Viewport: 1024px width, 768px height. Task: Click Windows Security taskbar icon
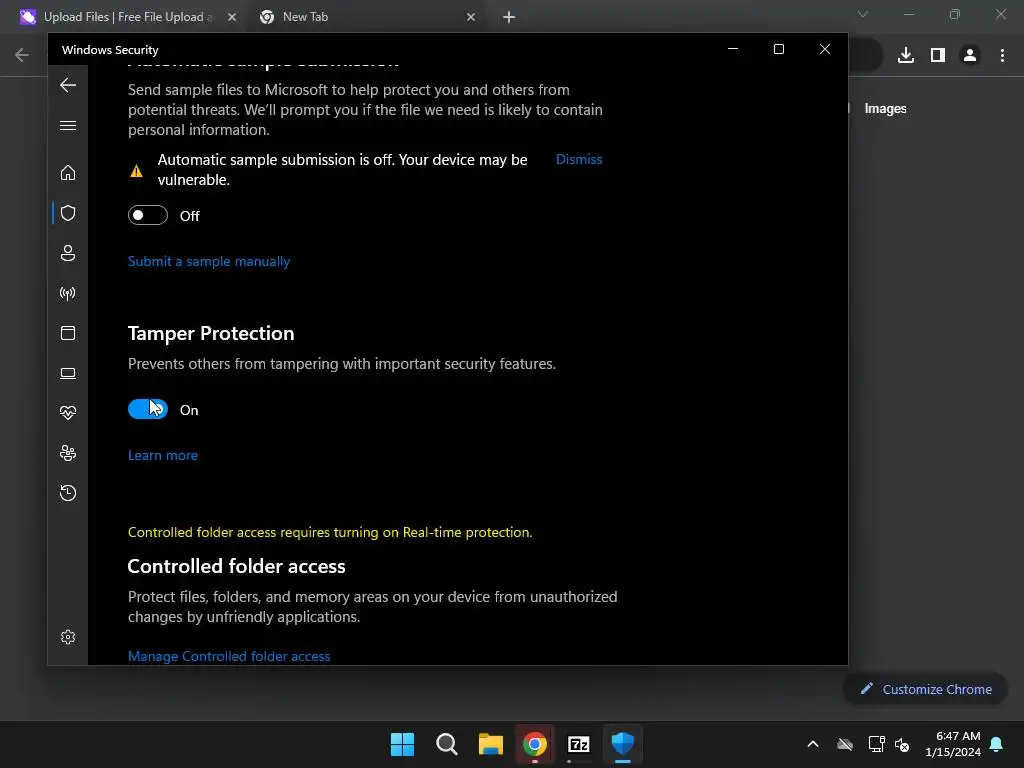[622, 744]
